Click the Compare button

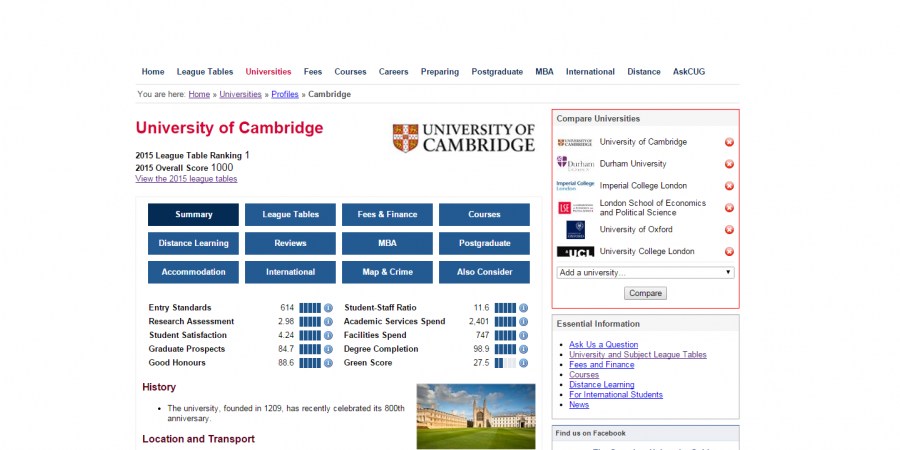645,293
